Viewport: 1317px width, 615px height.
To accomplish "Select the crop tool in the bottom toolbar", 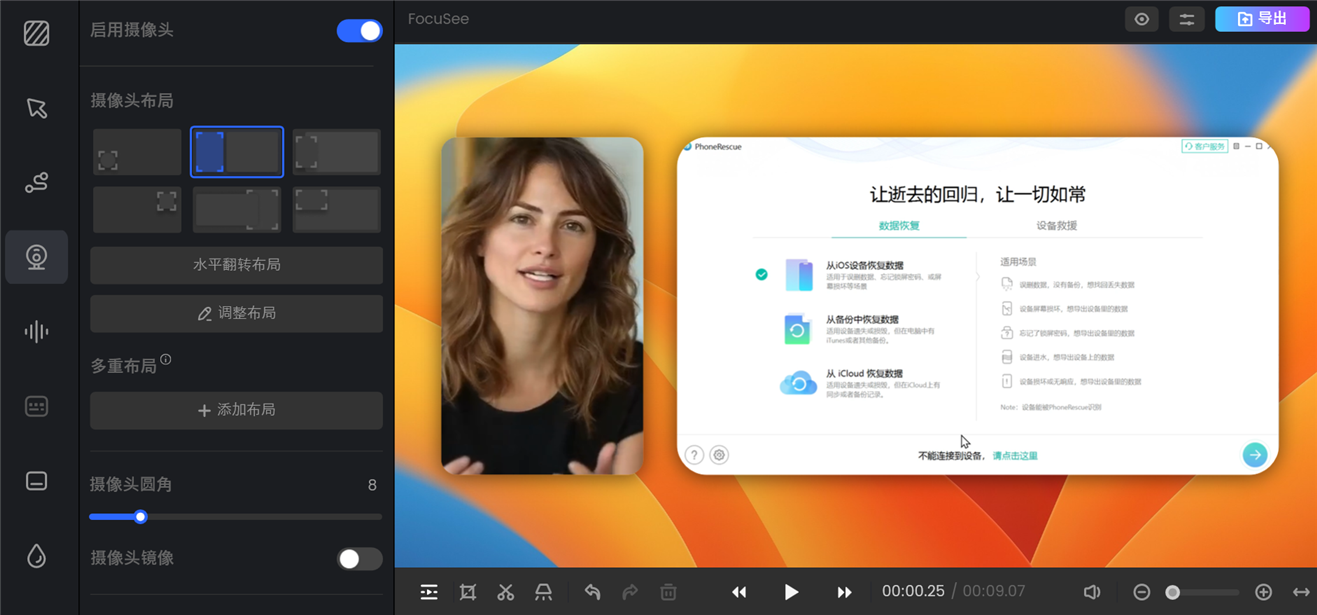I will (467, 592).
